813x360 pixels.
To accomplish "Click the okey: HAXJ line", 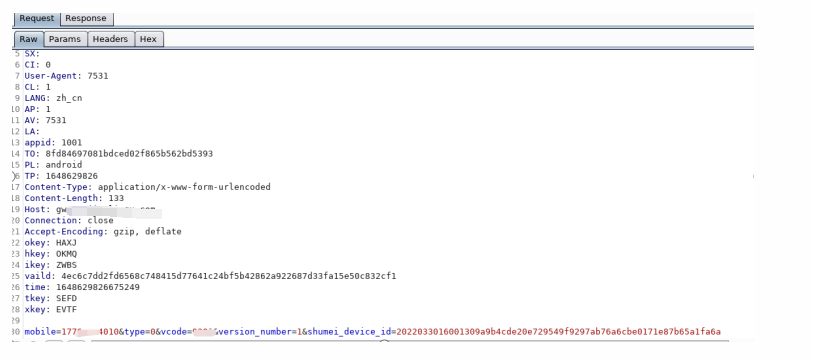I will tap(51, 243).
